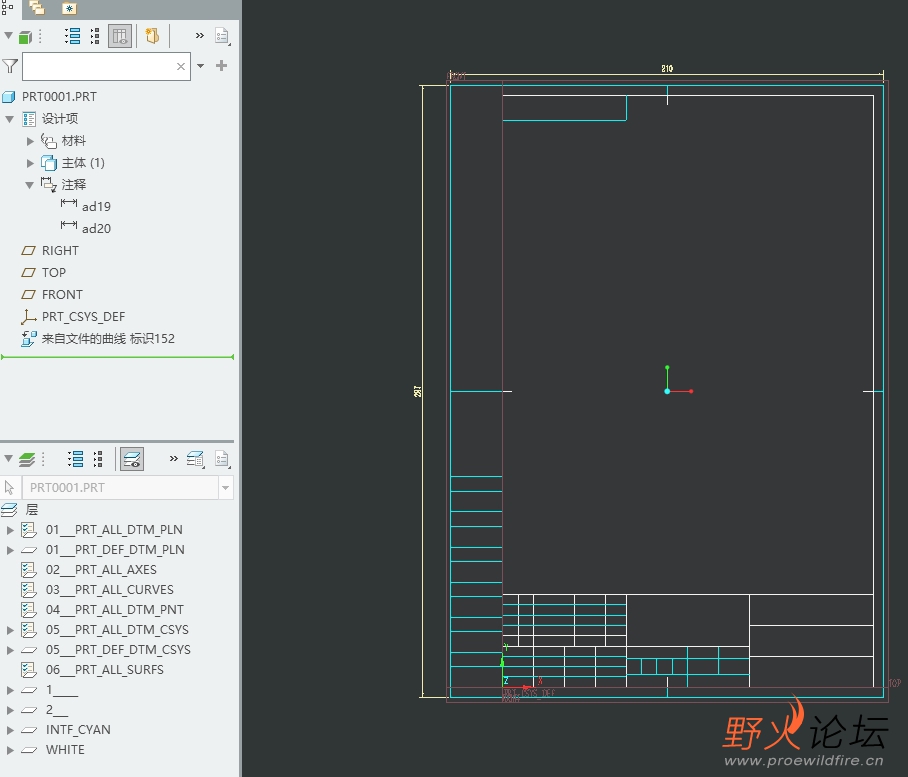
Task: Click the selection arrow icon beside PRT0001.PRT
Action: point(10,488)
